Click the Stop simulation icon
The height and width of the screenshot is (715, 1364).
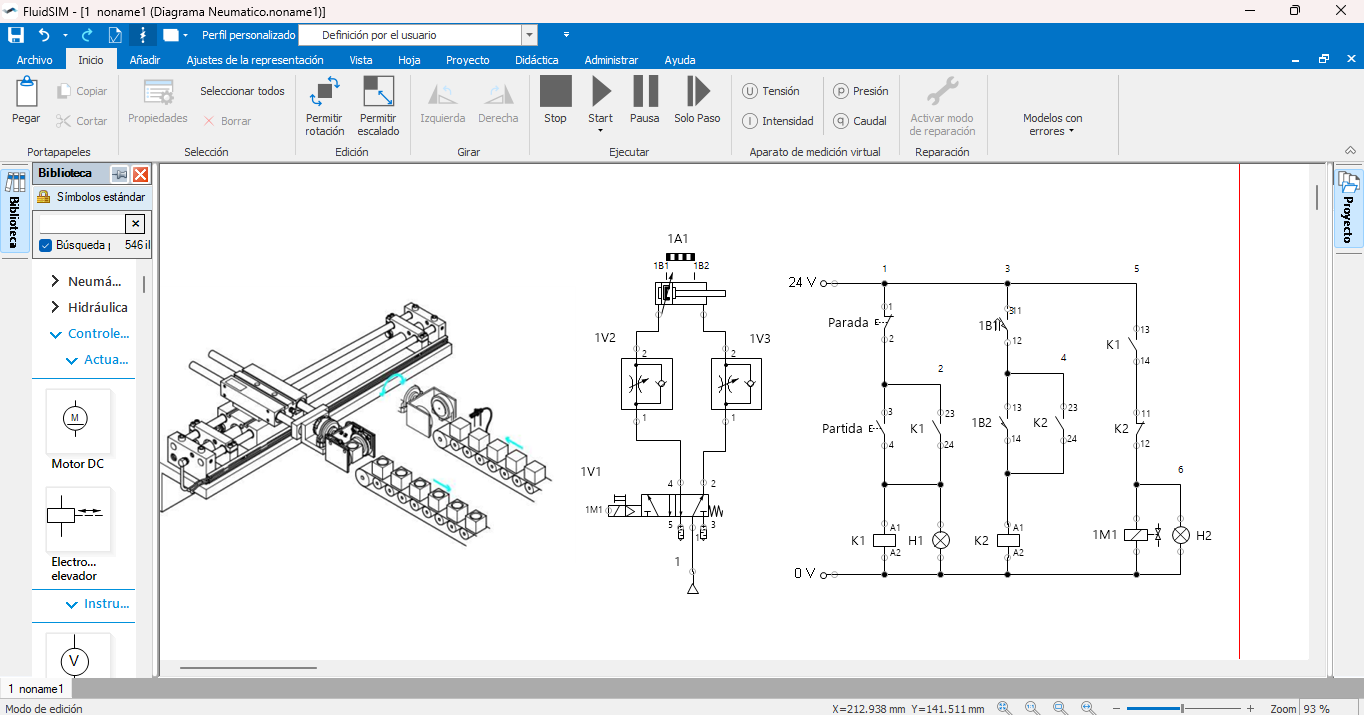(x=555, y=92)
